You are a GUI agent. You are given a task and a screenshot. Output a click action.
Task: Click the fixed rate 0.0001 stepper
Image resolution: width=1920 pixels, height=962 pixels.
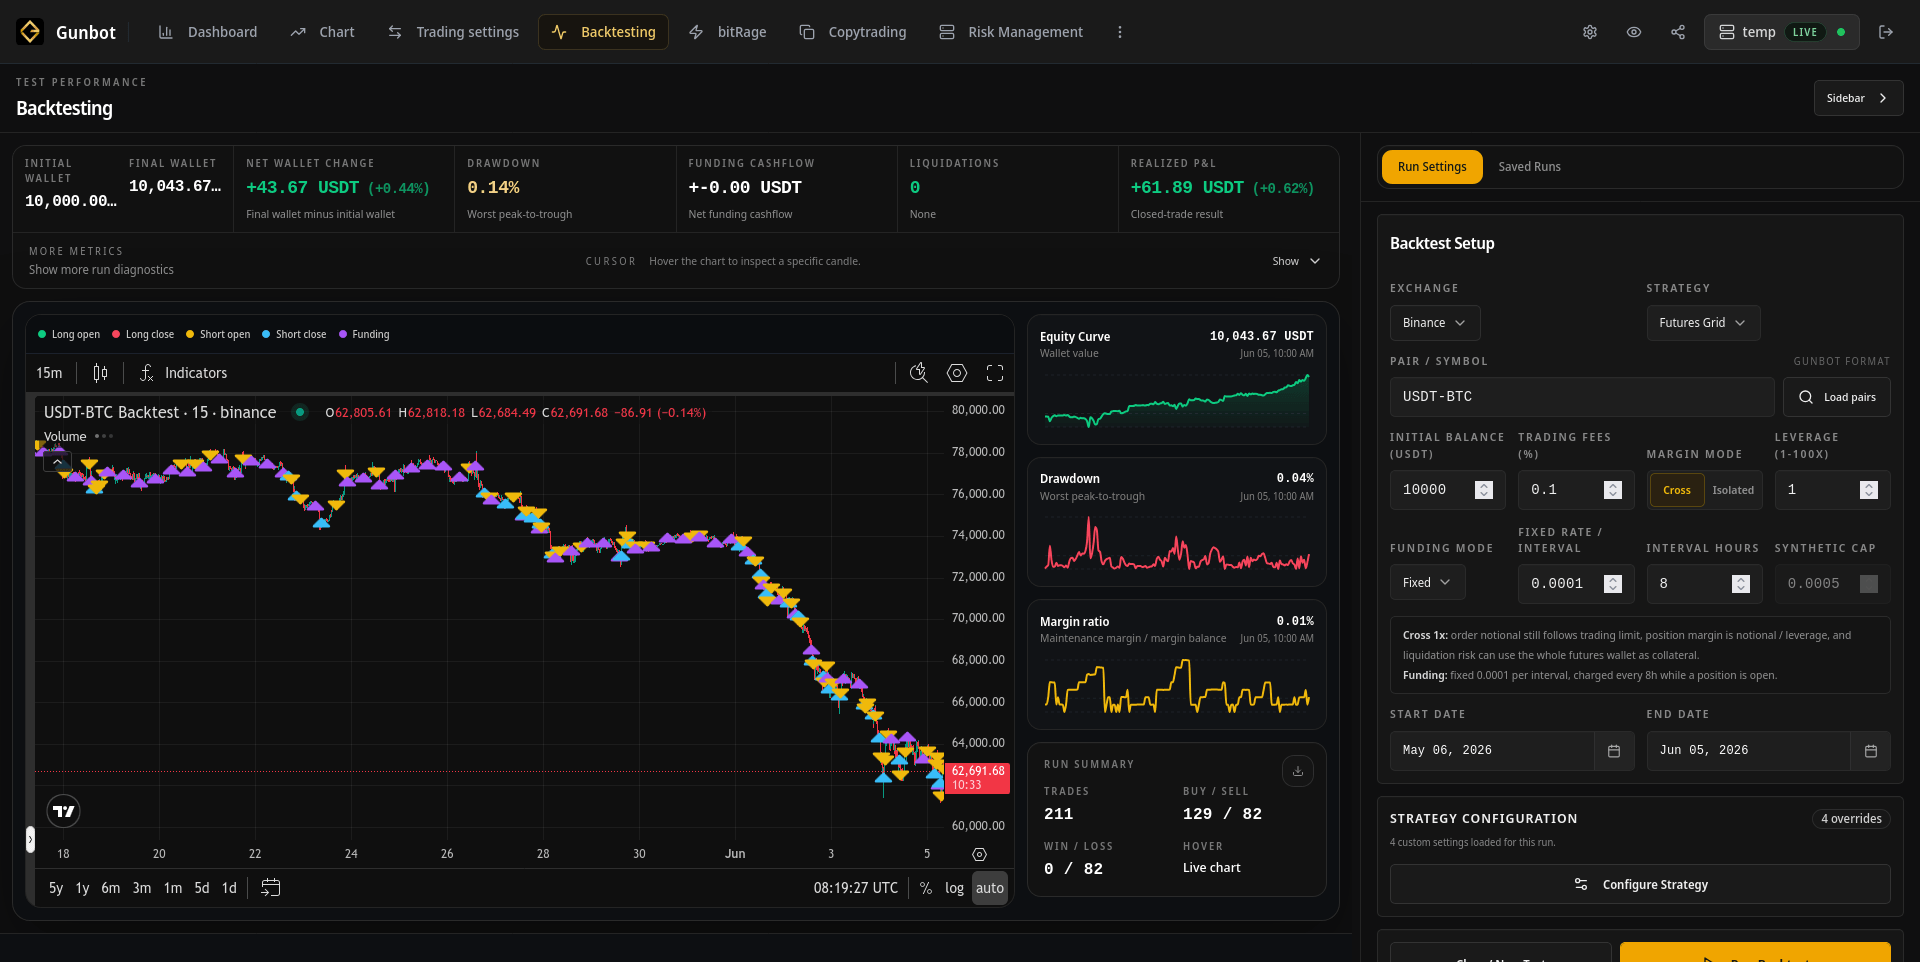click(x=1613, y=584)
